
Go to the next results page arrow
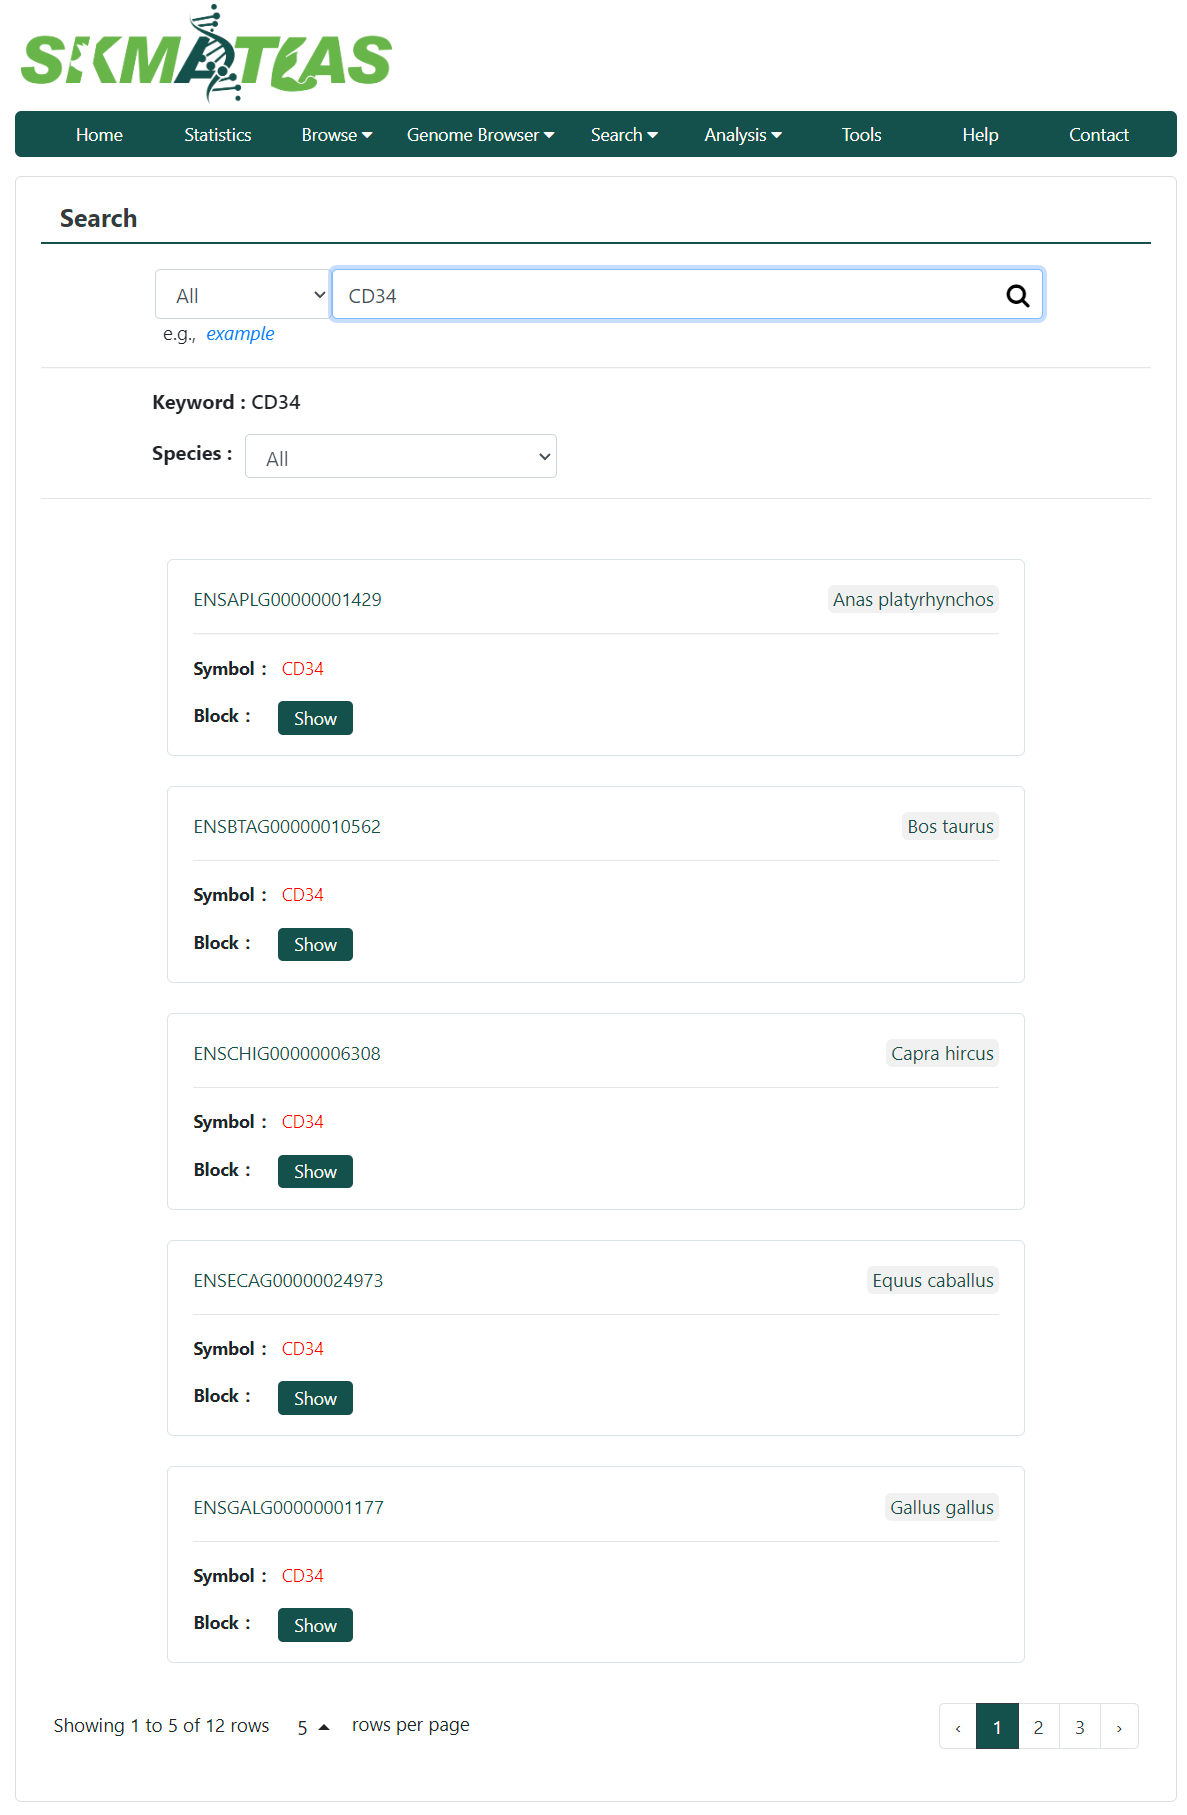tap(1119, 1727)
